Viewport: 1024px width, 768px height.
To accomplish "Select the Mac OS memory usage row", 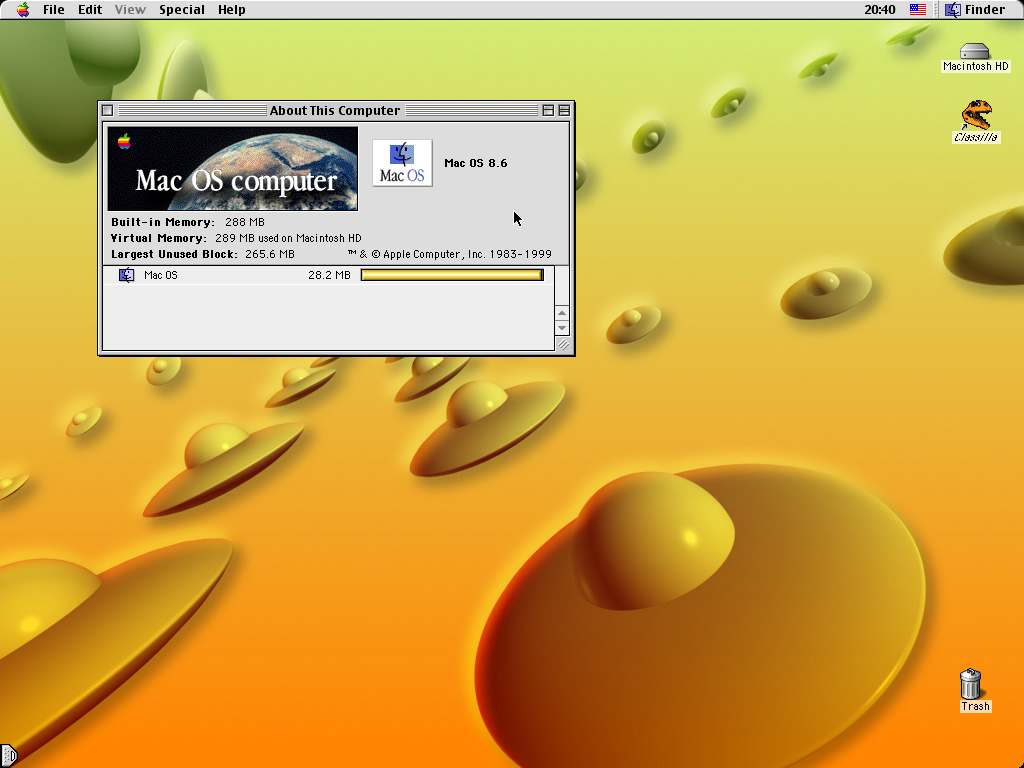I will click(x=328, y=275).
